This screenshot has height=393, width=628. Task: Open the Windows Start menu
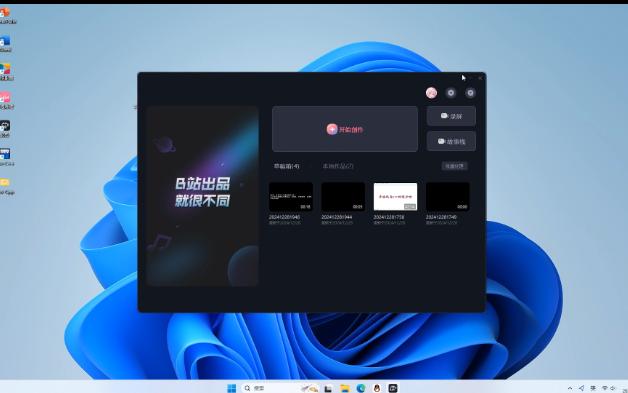231,388
